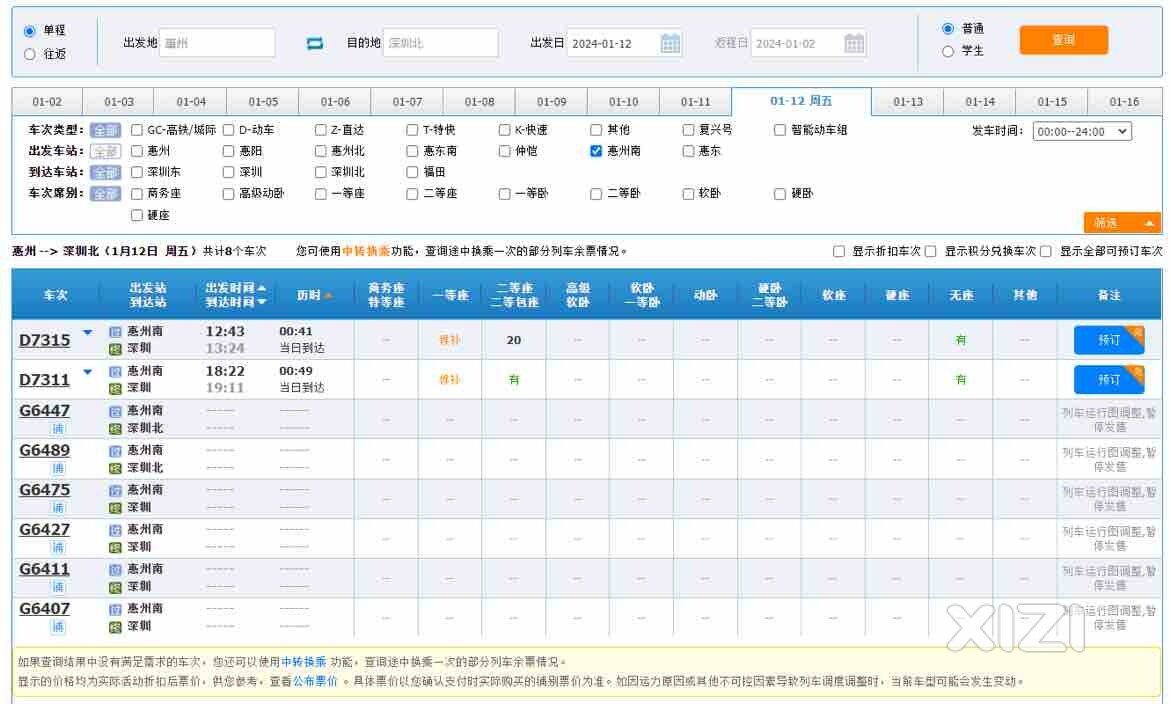The height and width of the screenshot is (704, 1171).
Task: Select 全部 for 到达车站 filter
Action: (x=105, y=172)
